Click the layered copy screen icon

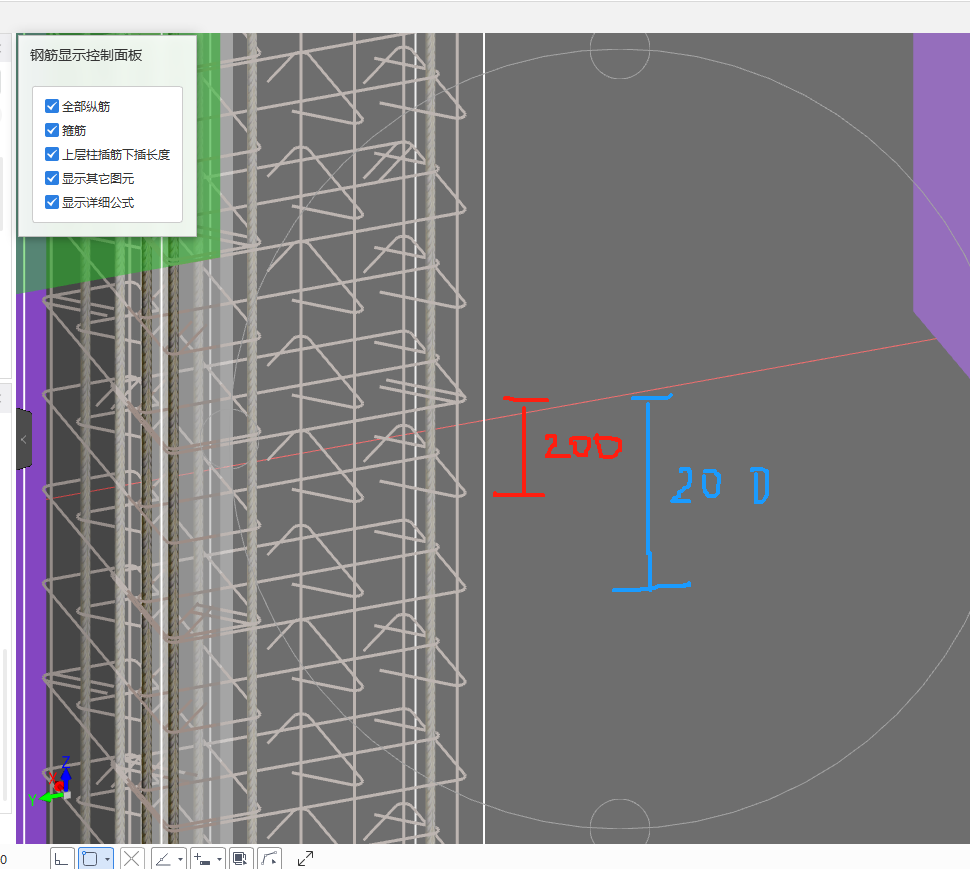(x=240, y=858)
